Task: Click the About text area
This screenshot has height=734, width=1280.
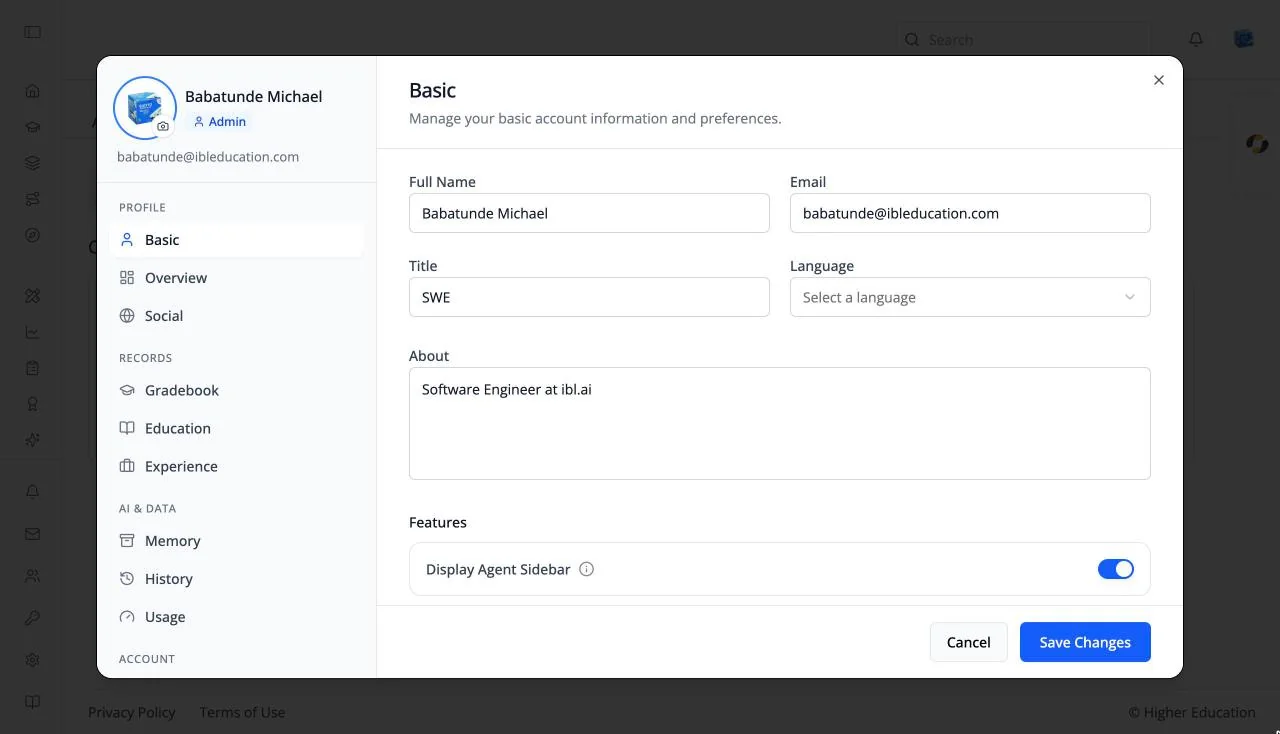Action: point(780,423)
